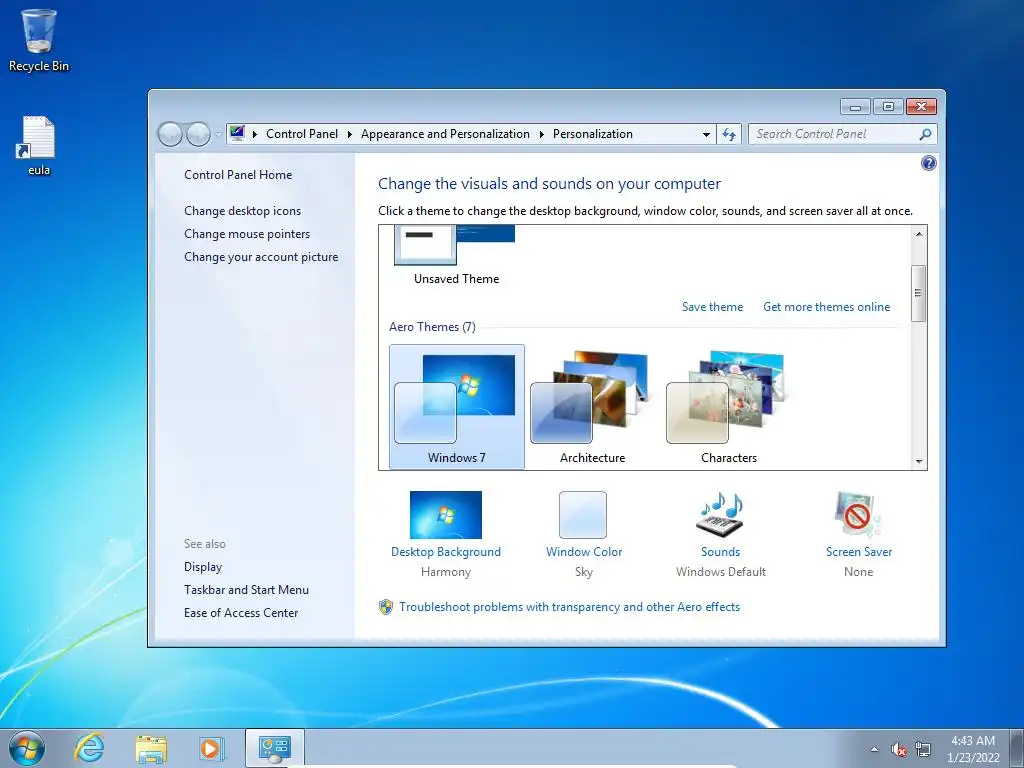
Task: Select the Architecture theme
Action: (592, 406)
